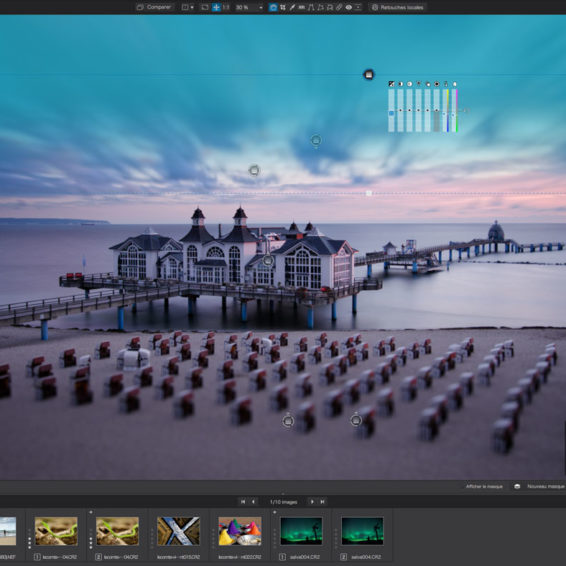This screenshot has height=566, width=566.
Task: Select the X-shaped structure thumbnail
Action: [x=178, y=531]
